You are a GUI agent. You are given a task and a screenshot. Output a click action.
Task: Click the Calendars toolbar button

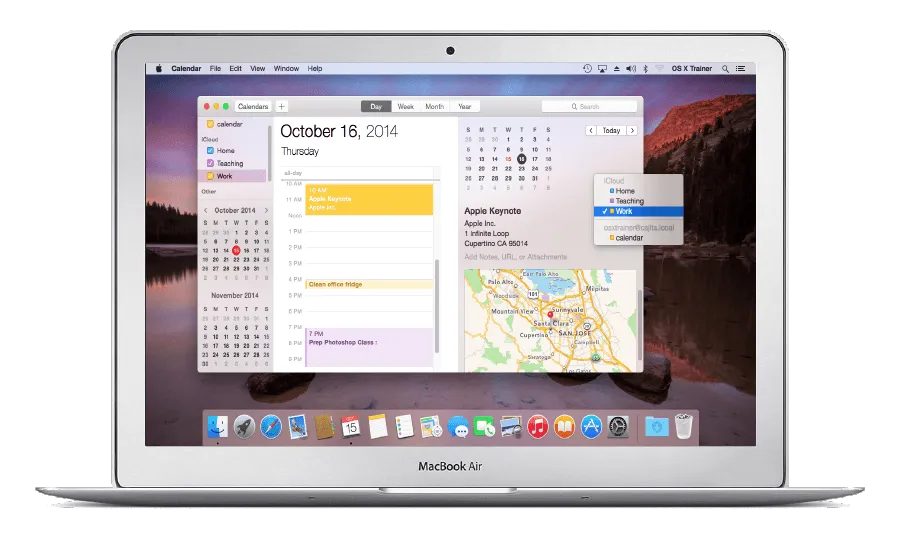(253, 106)
